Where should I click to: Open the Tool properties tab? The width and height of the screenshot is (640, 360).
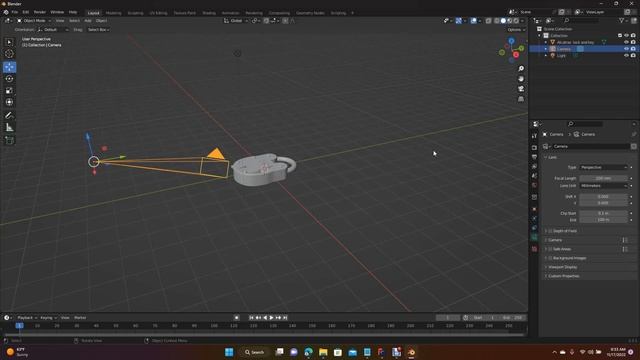pyautogui.click(x=534, y=136)
